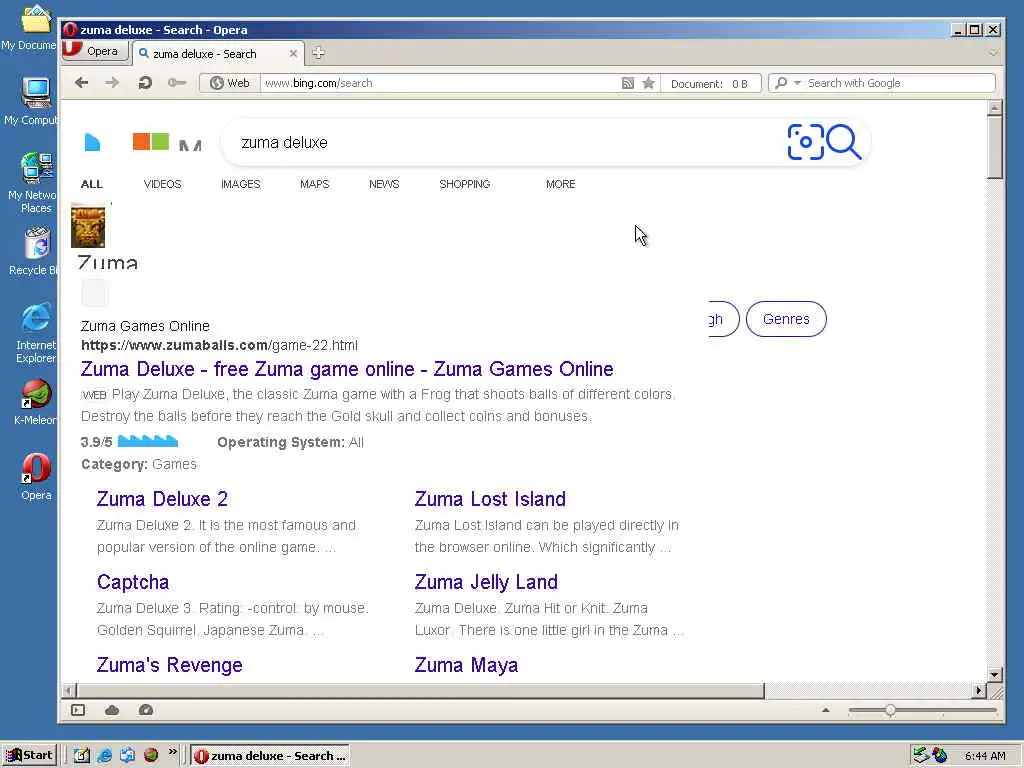Click the Show Desktop quick launch icon
This screenshot has width=1024, height=768.
pos(81,755)
